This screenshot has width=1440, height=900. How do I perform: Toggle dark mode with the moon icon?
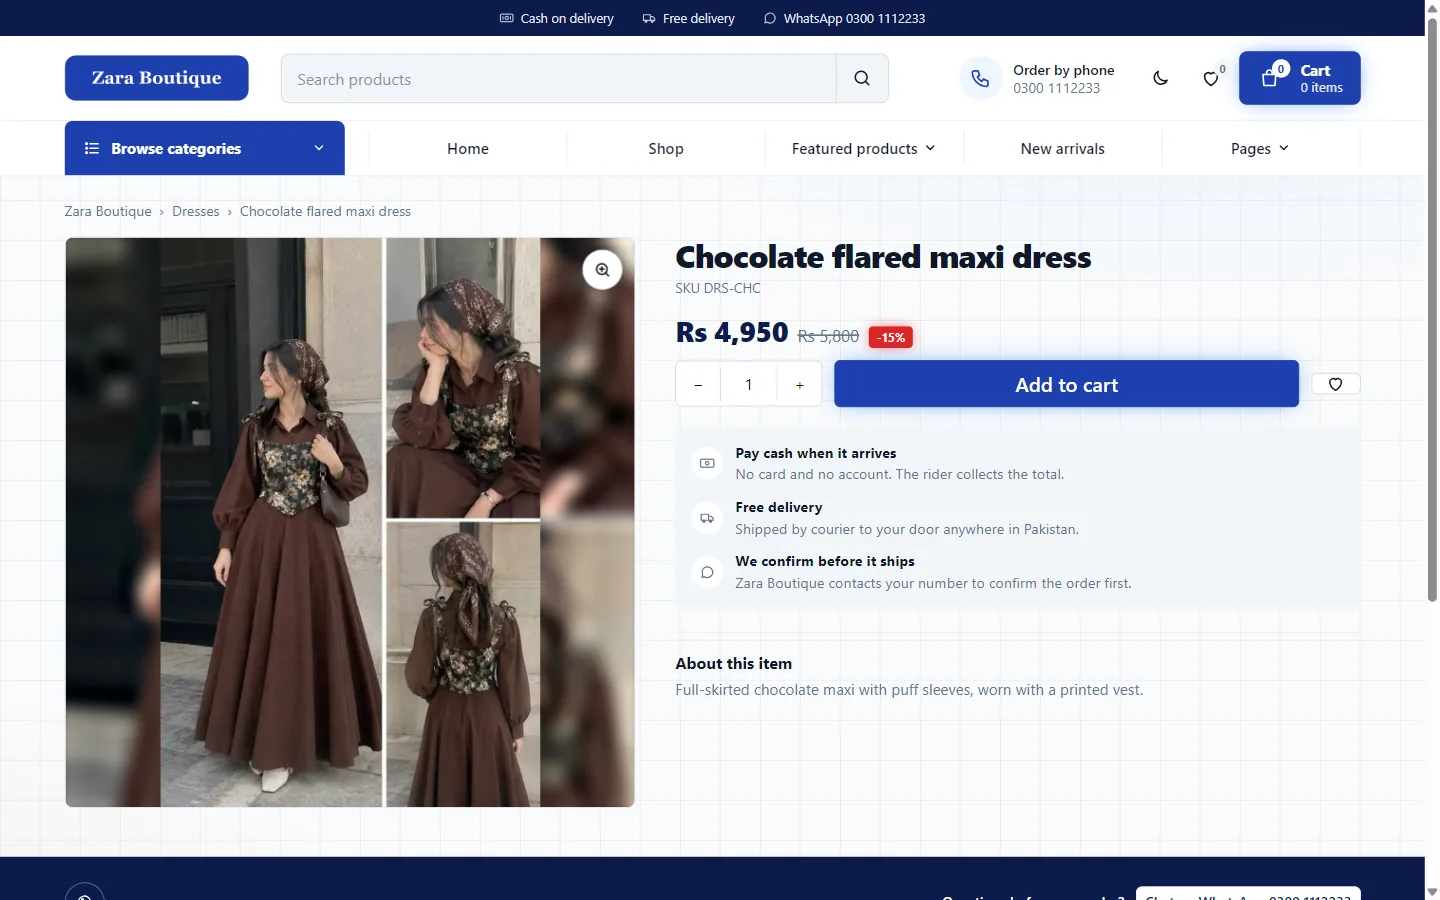[x=1160, y=78]
